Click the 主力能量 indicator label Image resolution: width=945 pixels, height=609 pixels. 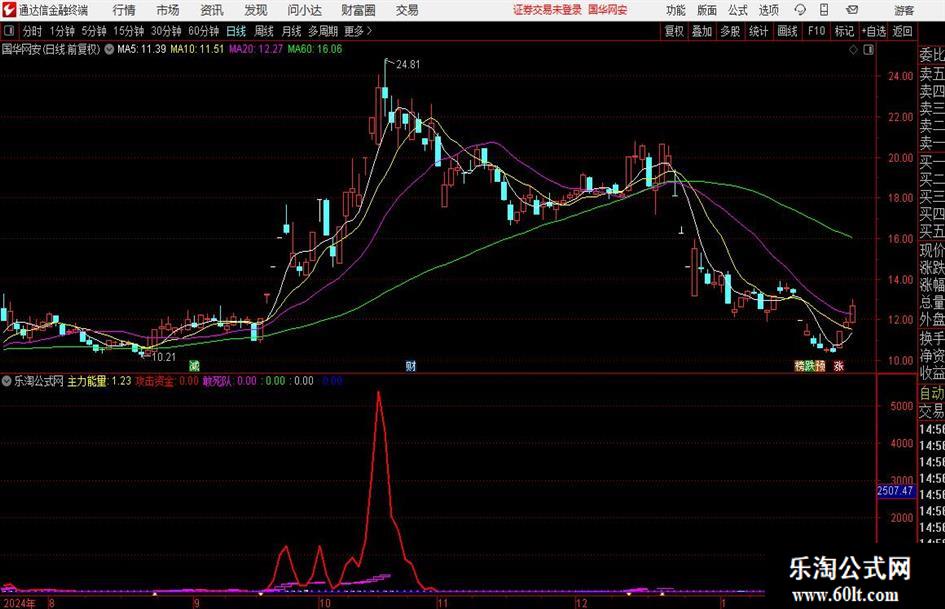87,381
